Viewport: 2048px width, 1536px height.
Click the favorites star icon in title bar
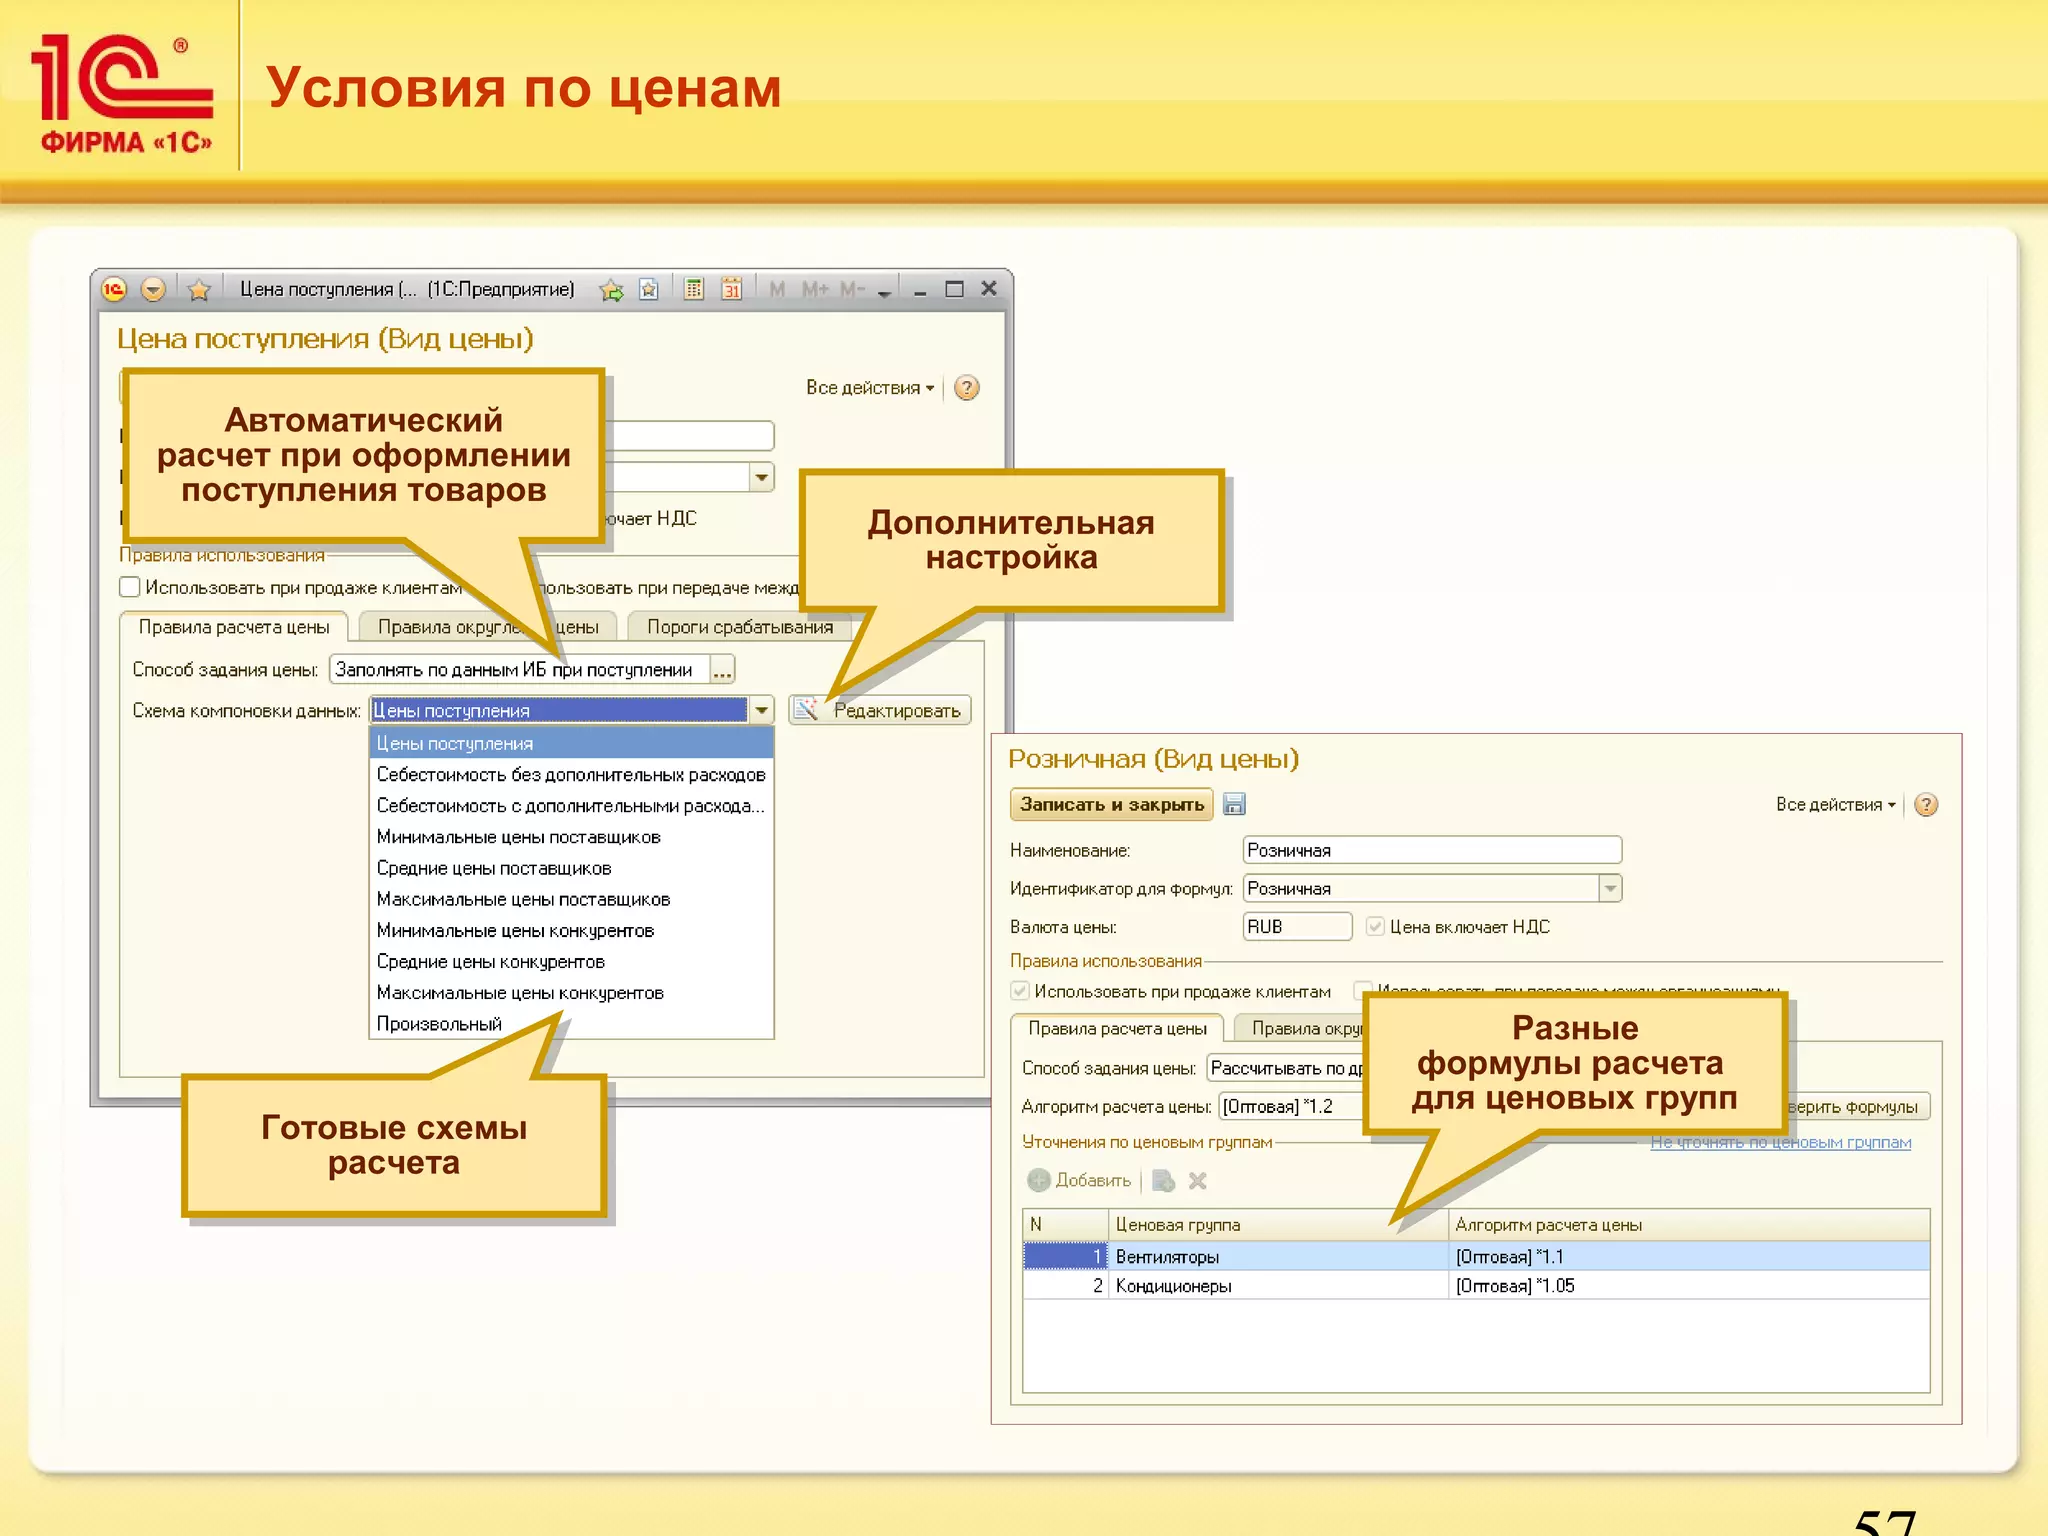point(199,290)
